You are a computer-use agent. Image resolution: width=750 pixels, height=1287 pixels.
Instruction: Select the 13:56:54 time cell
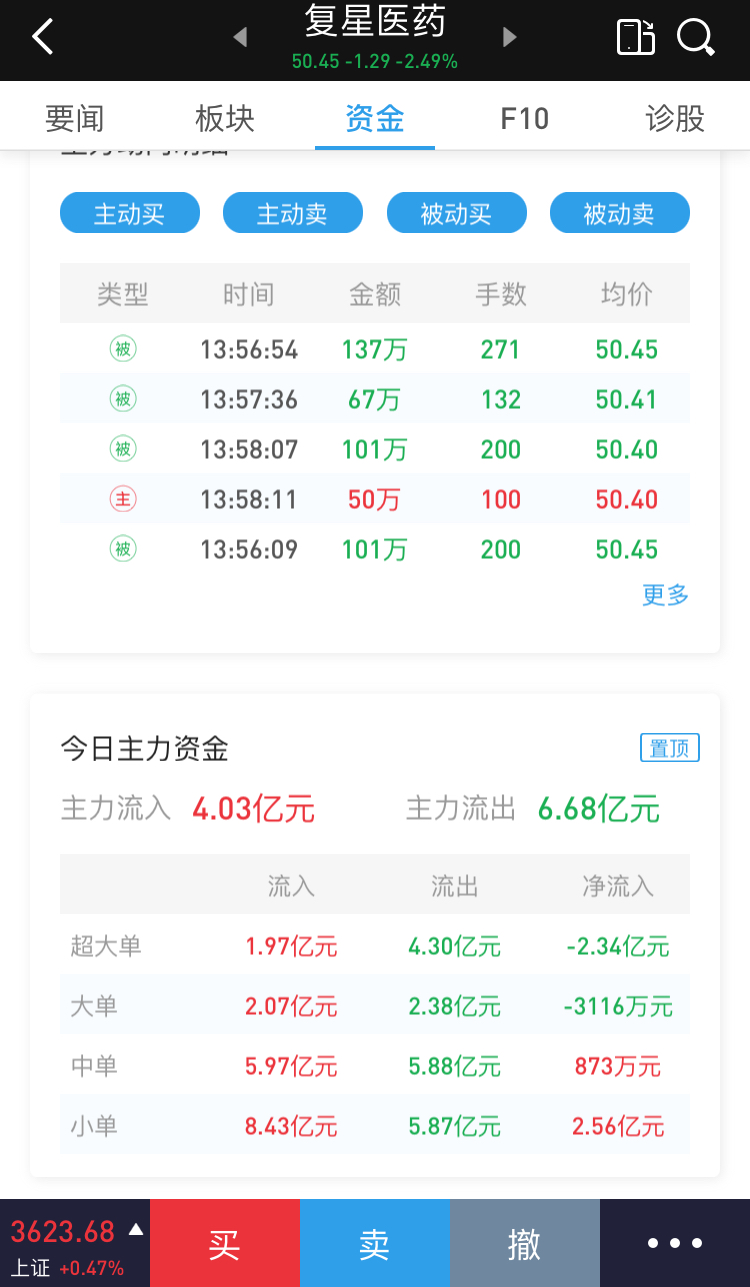[x=249, y=349]
